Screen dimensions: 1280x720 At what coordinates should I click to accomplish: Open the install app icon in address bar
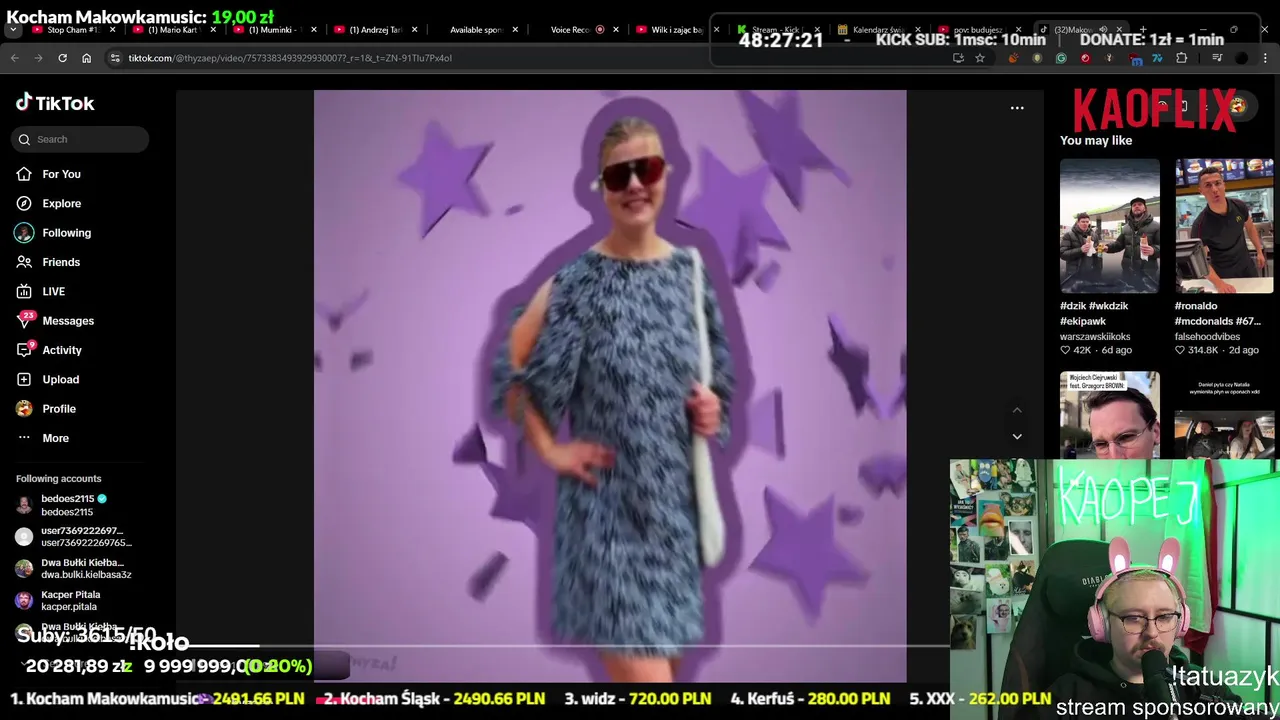(x=958, y=58)
